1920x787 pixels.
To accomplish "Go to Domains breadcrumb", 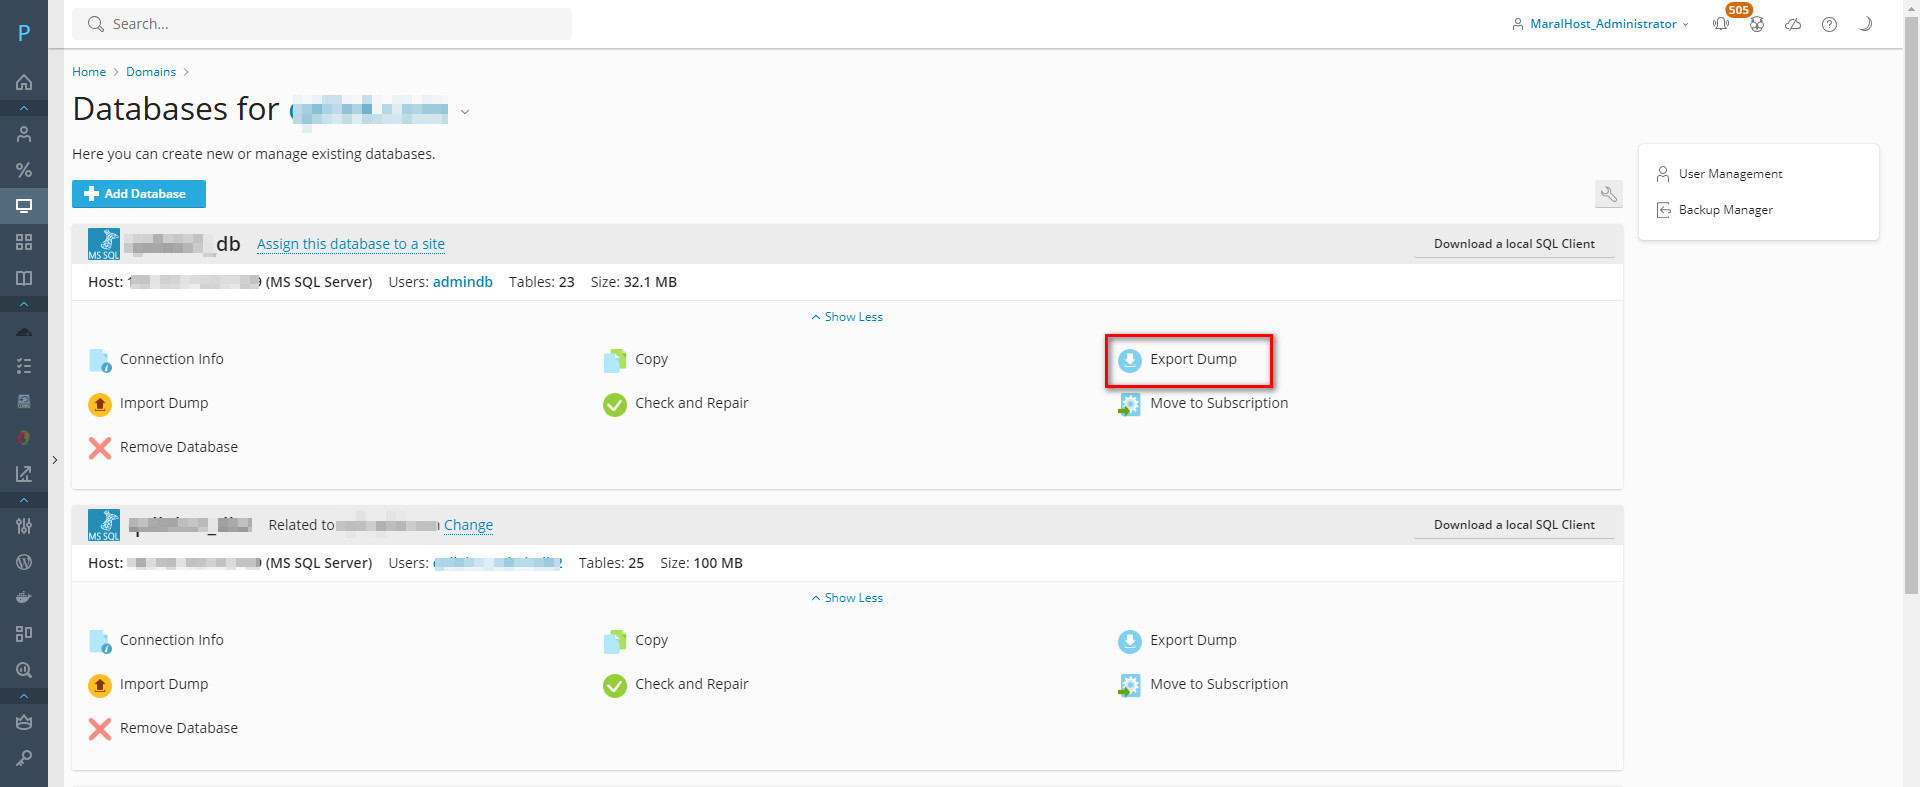I will [x=151, y=72].
